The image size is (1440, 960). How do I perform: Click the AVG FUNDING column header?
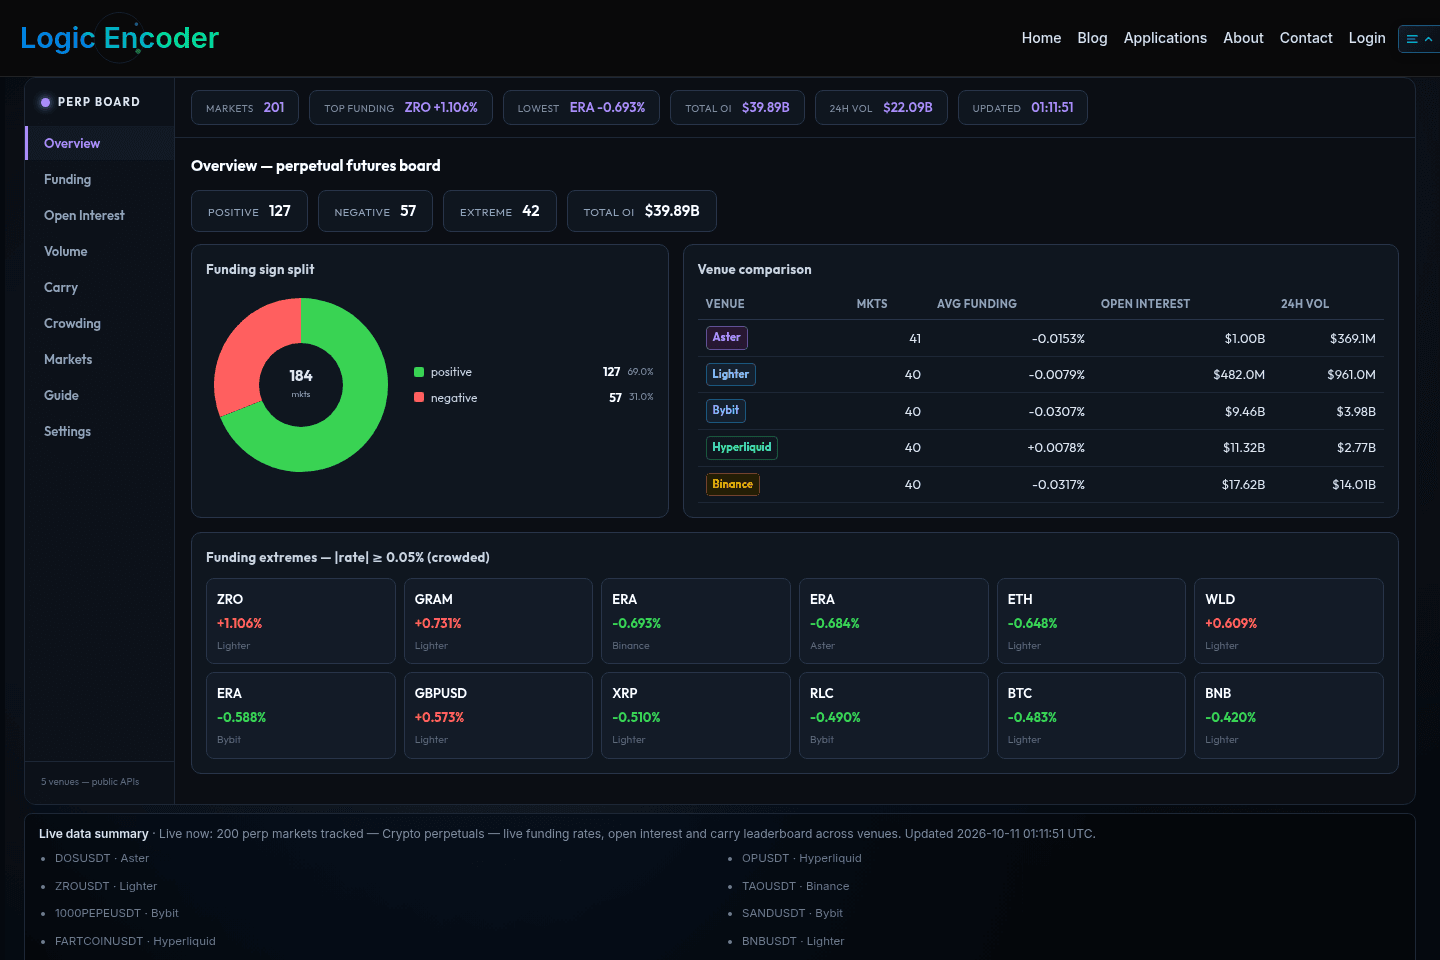coord(977,304)
